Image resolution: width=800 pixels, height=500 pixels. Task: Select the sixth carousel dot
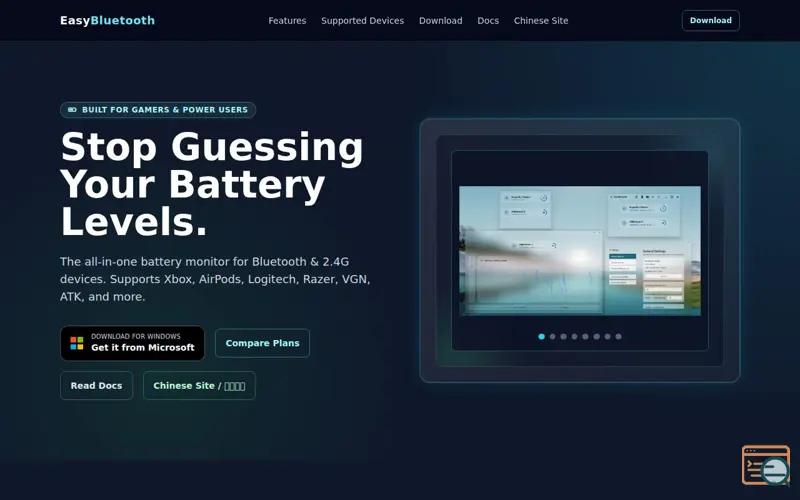click(596, 336)
